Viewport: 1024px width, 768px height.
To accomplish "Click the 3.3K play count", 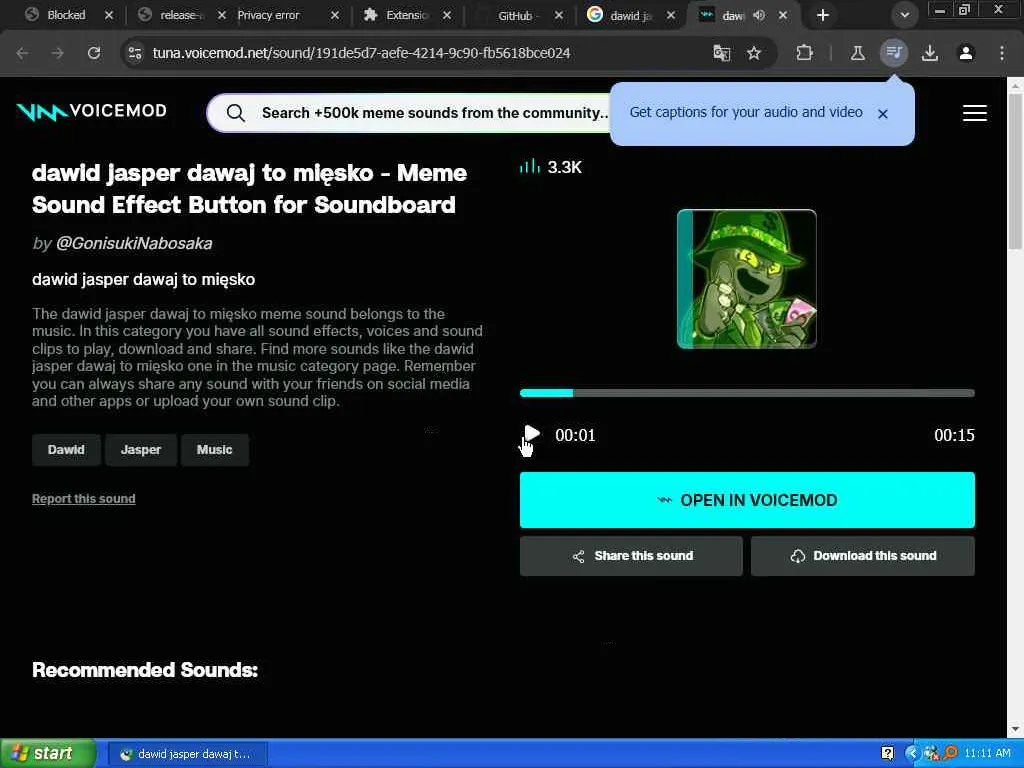I will (564, 167).
